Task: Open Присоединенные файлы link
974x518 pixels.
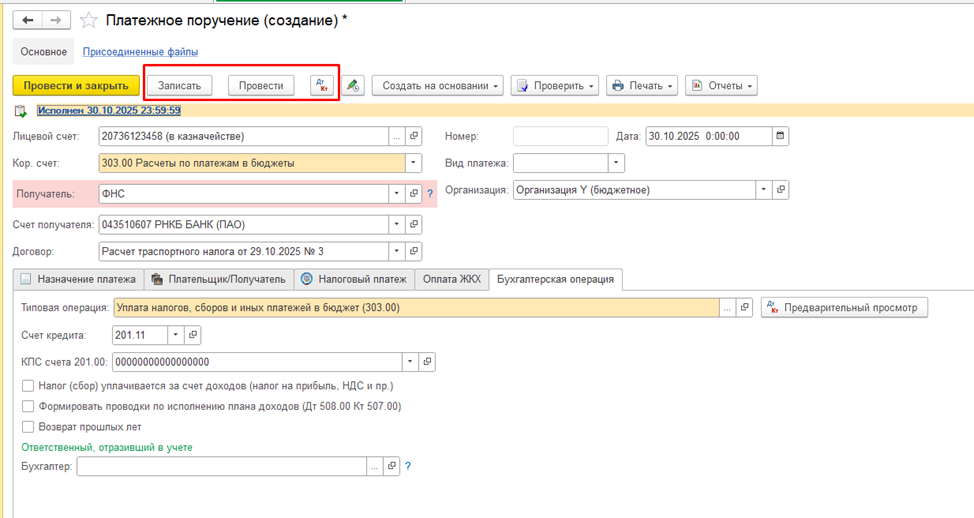Action: [140, 52]
